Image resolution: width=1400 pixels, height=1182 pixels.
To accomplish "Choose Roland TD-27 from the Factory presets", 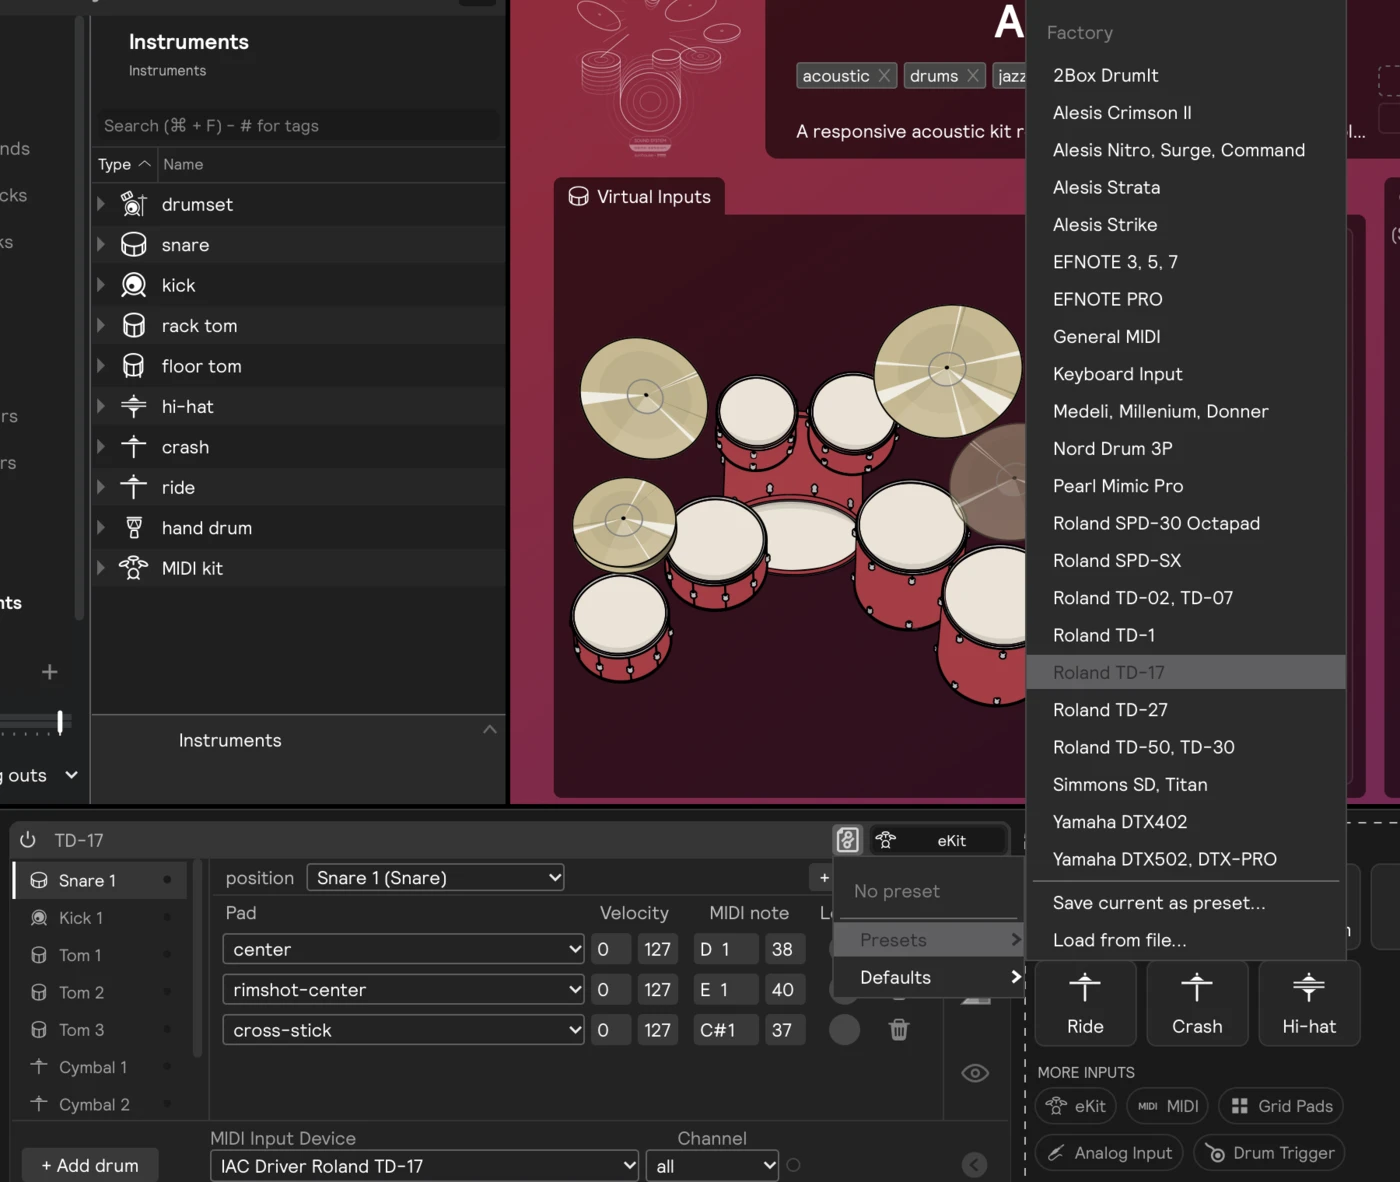I will click(1185, 710).
